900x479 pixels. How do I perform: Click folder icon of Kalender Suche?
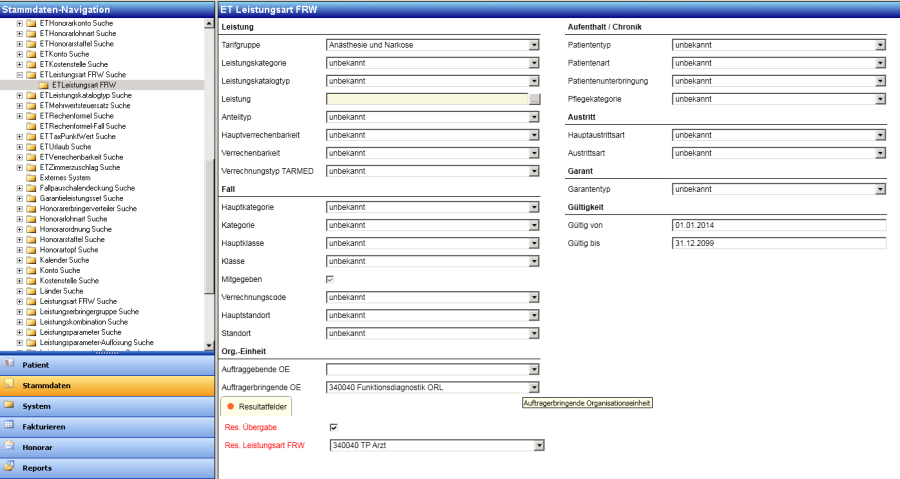point(31,260)
